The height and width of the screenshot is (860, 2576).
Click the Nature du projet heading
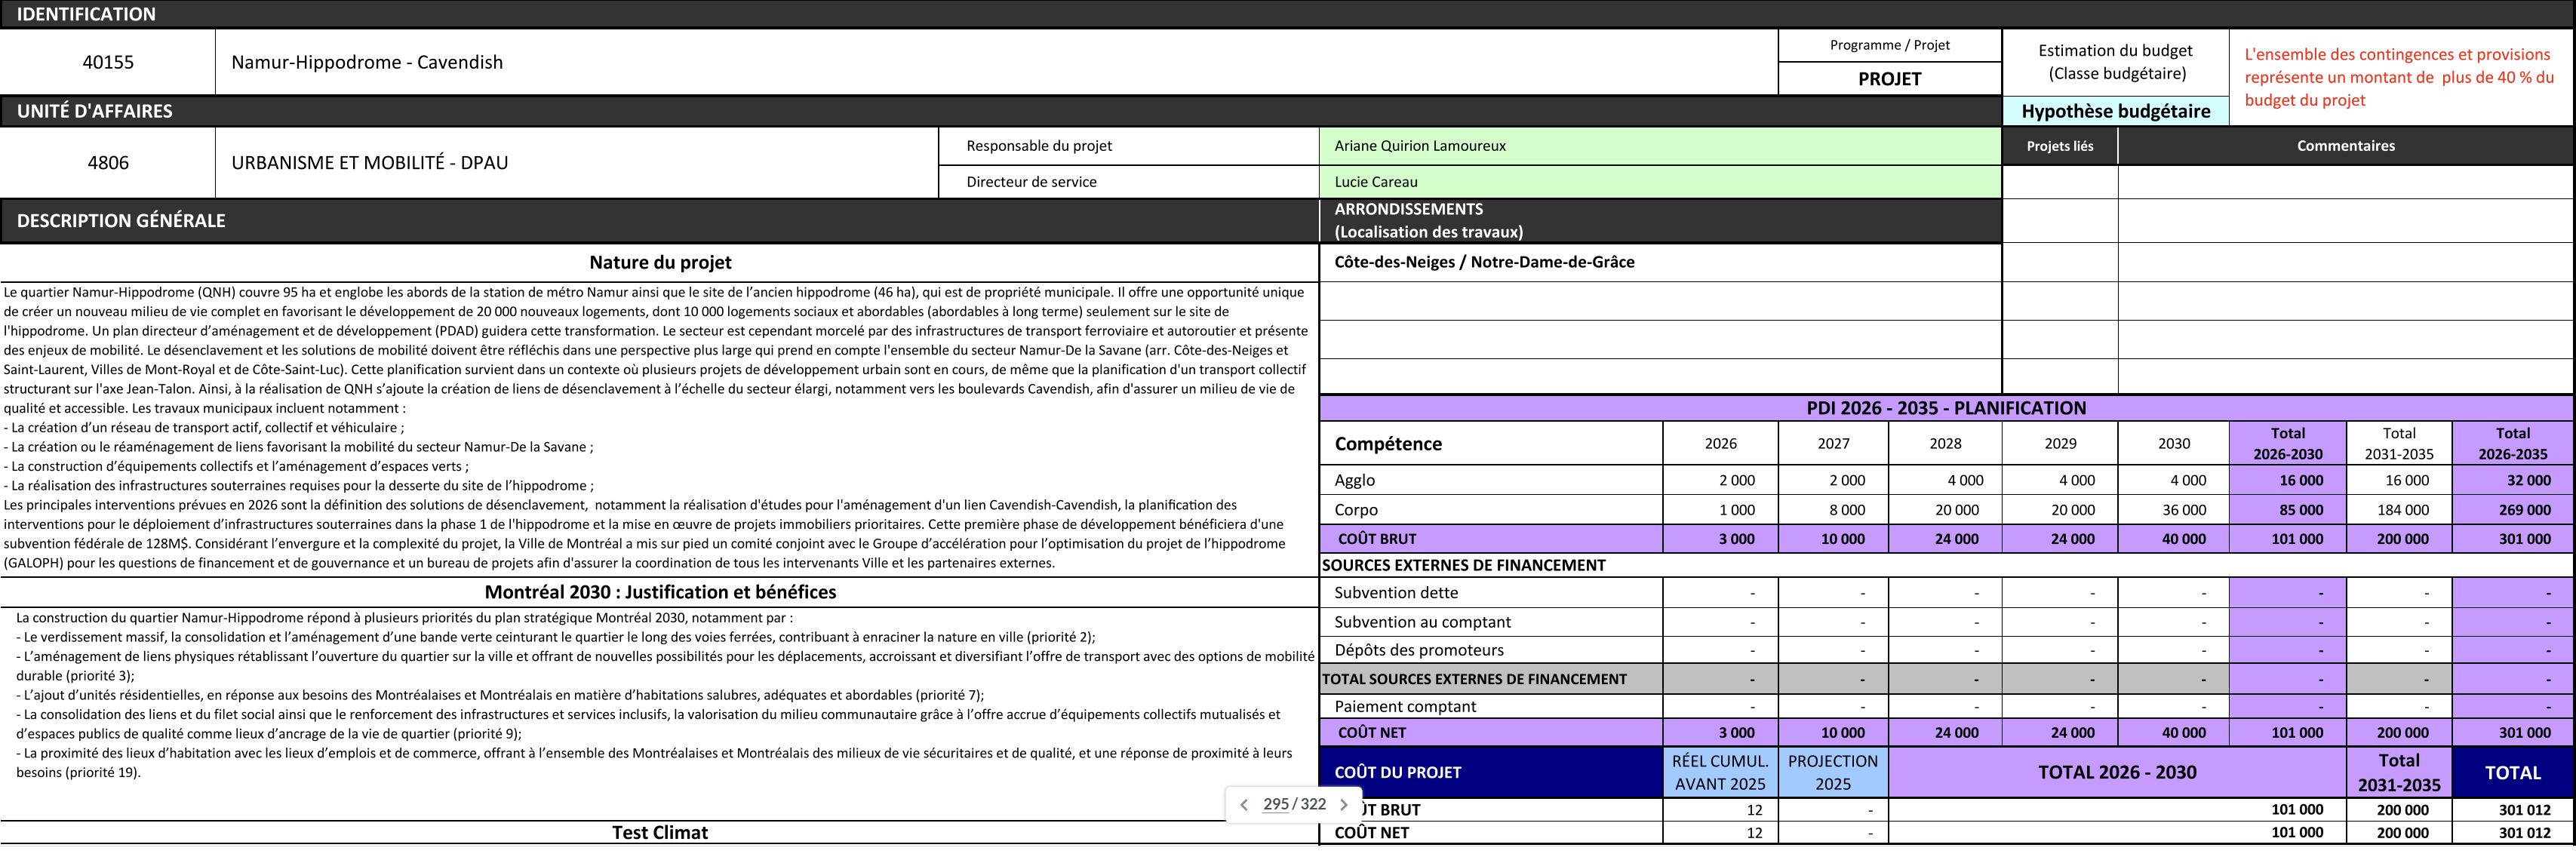[x=660, y=263]
